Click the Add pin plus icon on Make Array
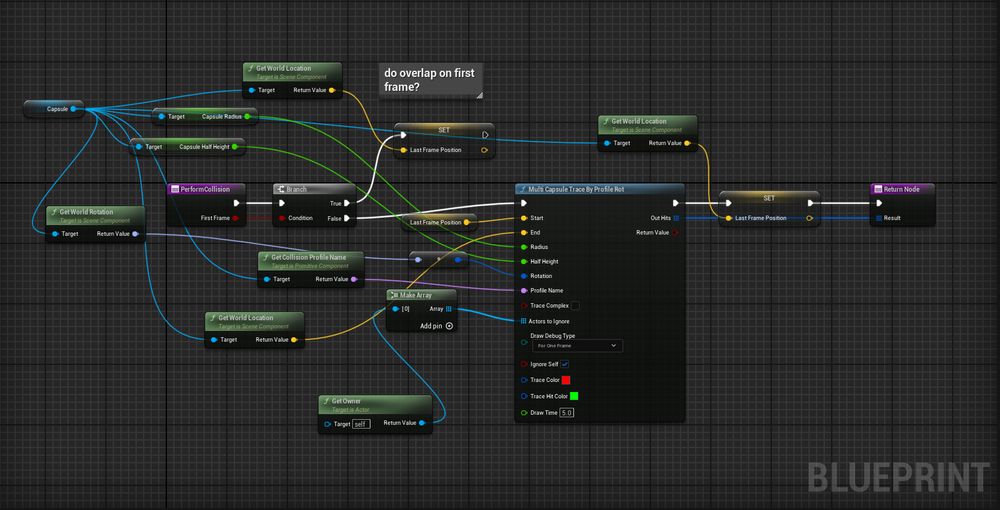This screenshot has width=1000, height=510. point(449,326)
